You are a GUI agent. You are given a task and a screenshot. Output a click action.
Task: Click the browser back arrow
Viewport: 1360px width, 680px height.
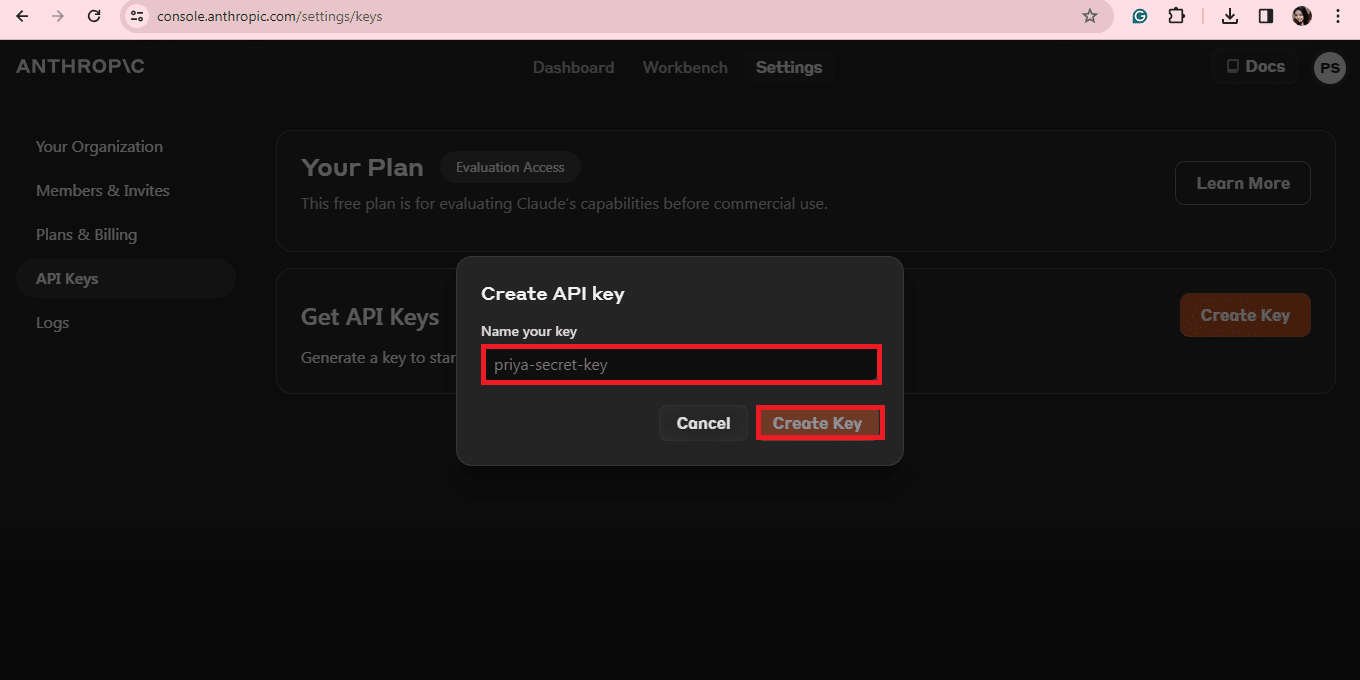click(x=22, y=16)
